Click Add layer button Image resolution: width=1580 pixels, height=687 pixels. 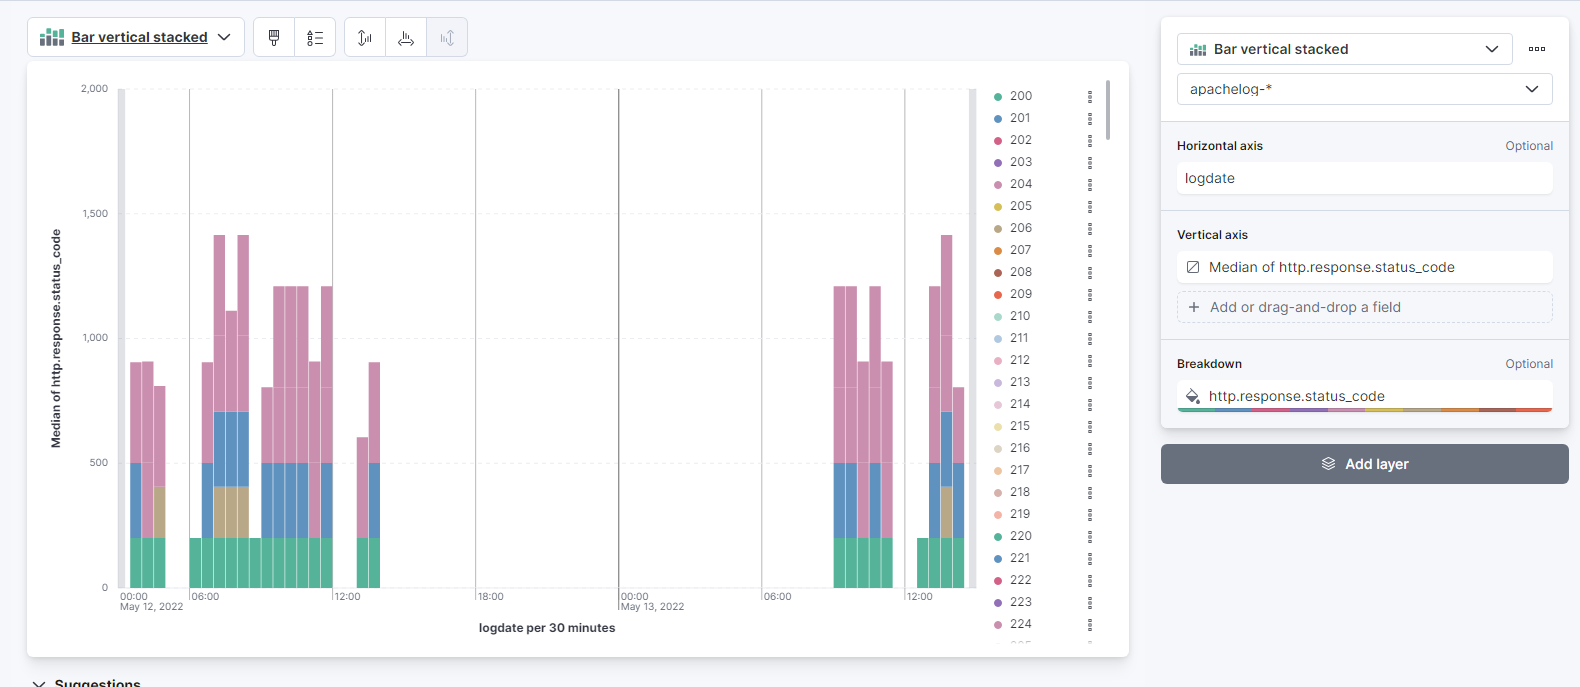click(x=1364, y=464)
